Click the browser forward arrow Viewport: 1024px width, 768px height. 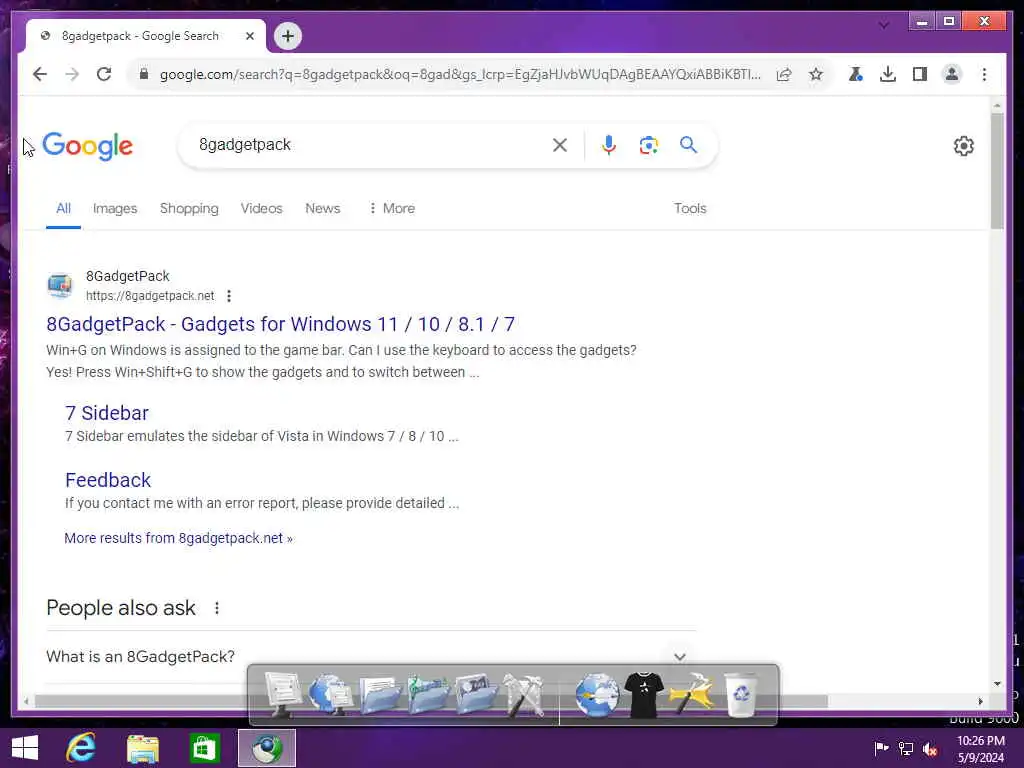72,74
